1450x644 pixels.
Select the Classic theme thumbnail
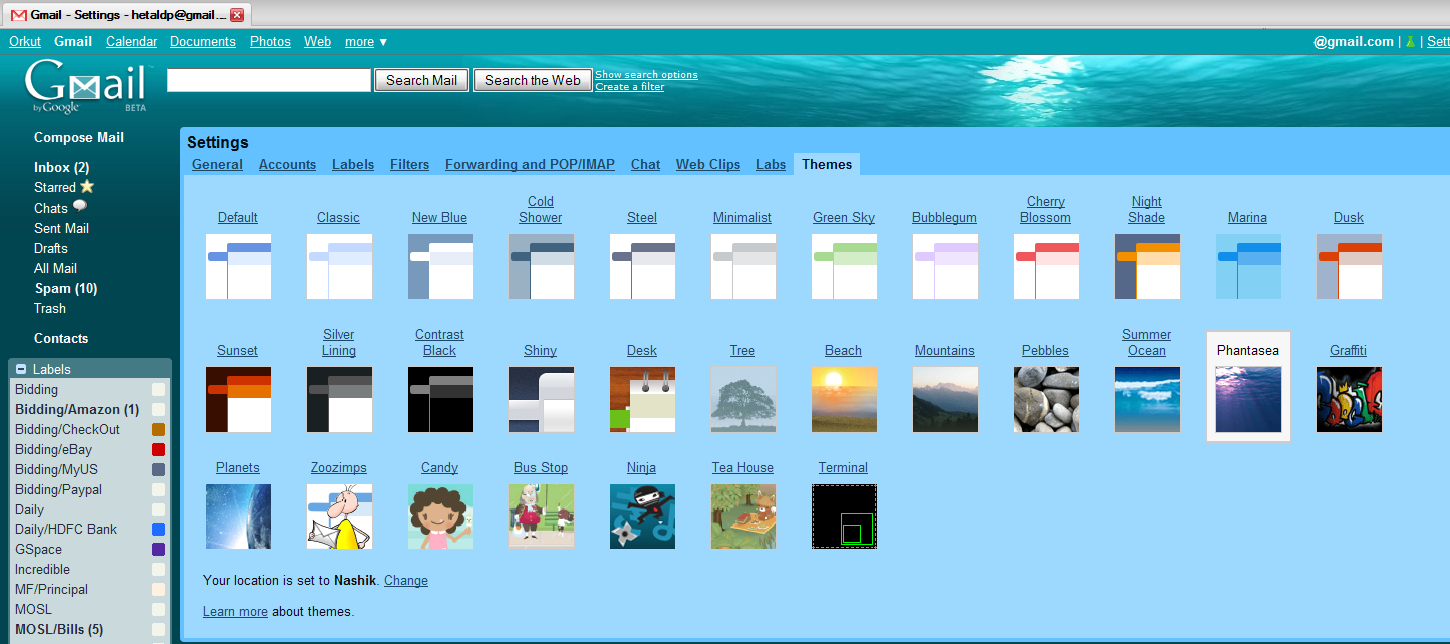pyautogui.click(x=339, y=267)
